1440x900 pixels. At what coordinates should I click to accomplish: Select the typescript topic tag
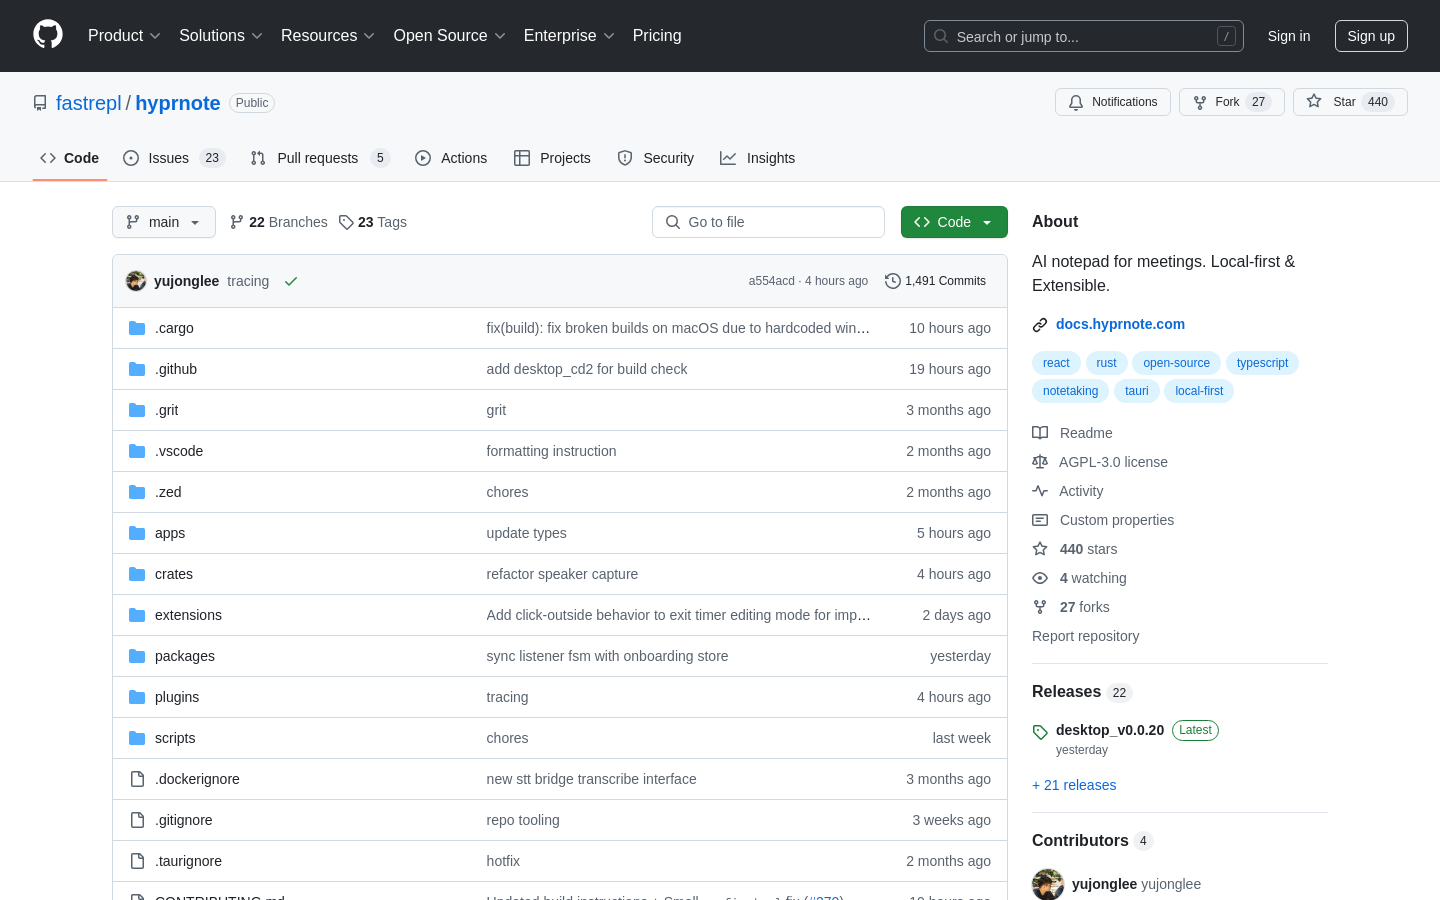[x=1262, y=363]
